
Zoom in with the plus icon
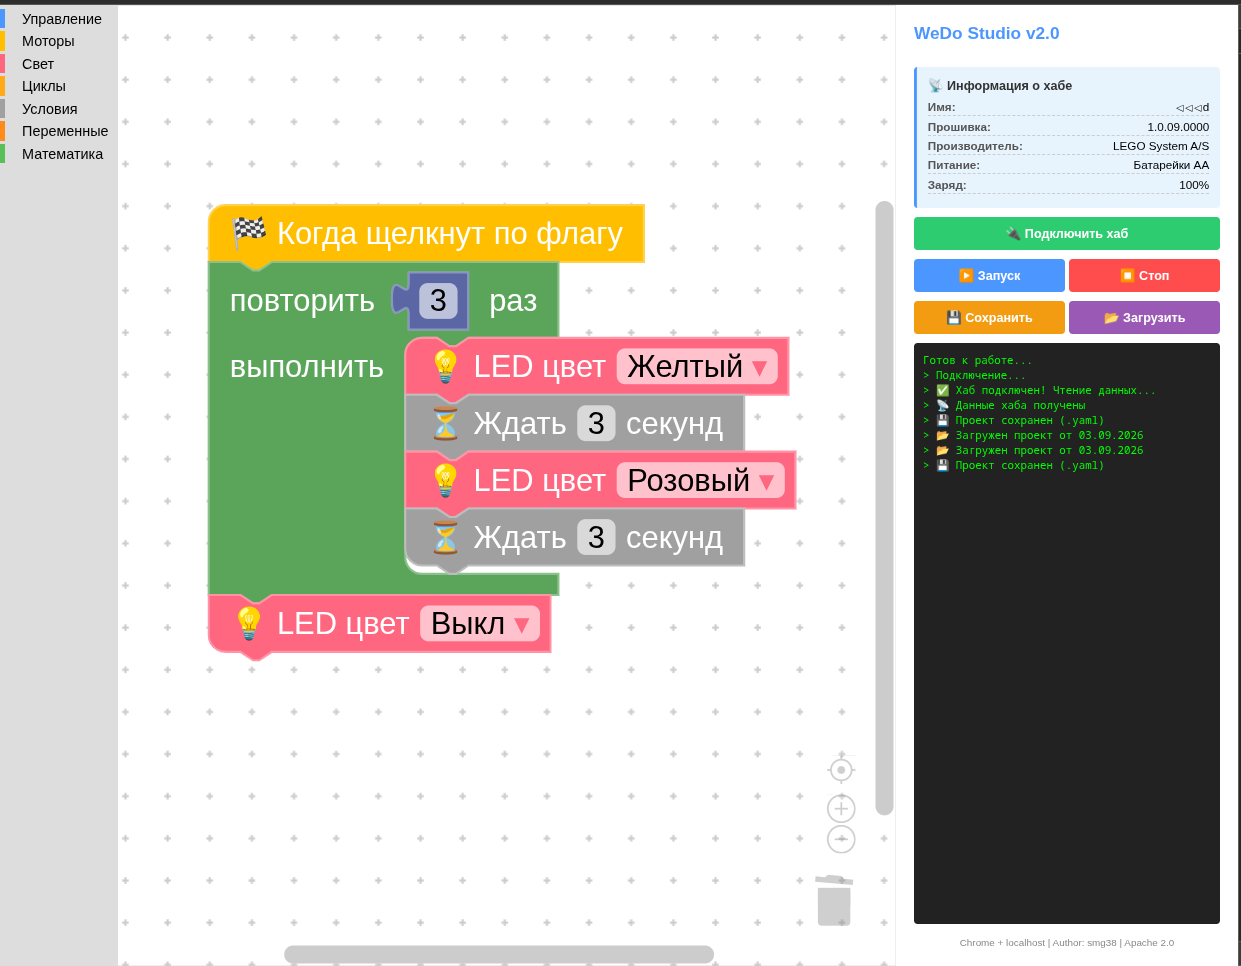pyautogui.click(x=841, y=808)
